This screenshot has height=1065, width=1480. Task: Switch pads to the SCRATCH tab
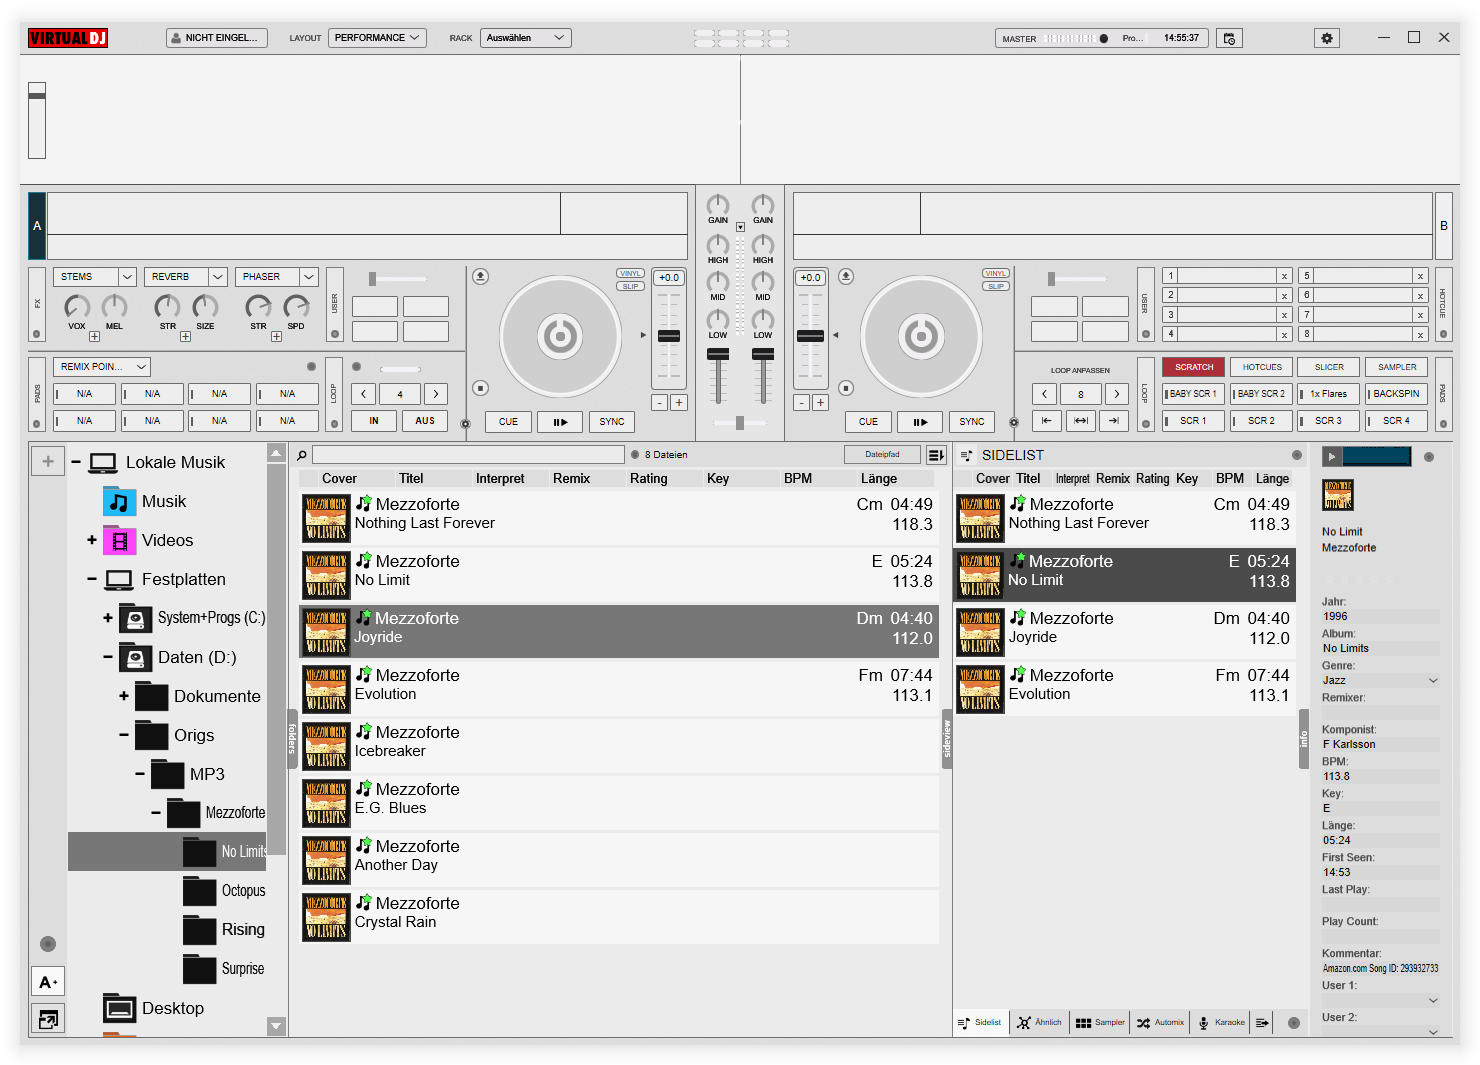(x=1194, y=367)
